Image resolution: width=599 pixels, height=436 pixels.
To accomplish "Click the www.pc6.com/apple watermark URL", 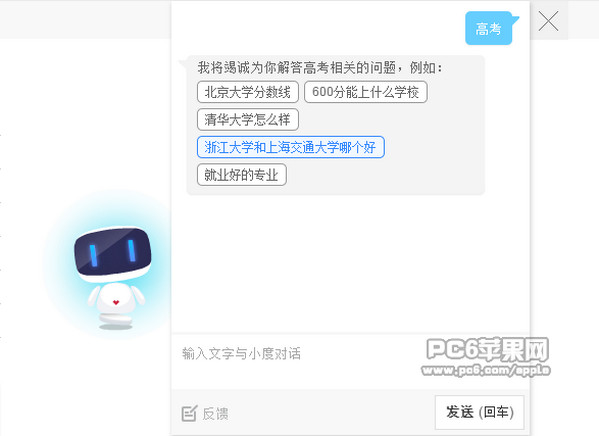I will pos(486,370).
